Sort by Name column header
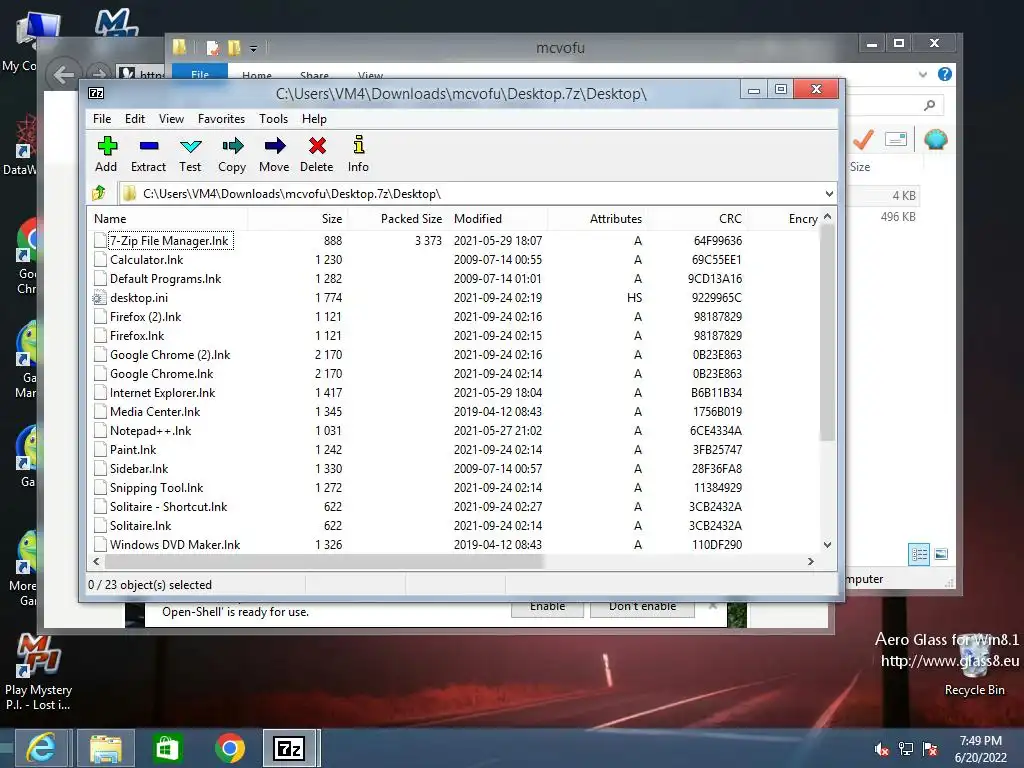This screenshot has height=768, width=1024. [x=167, y=219]
